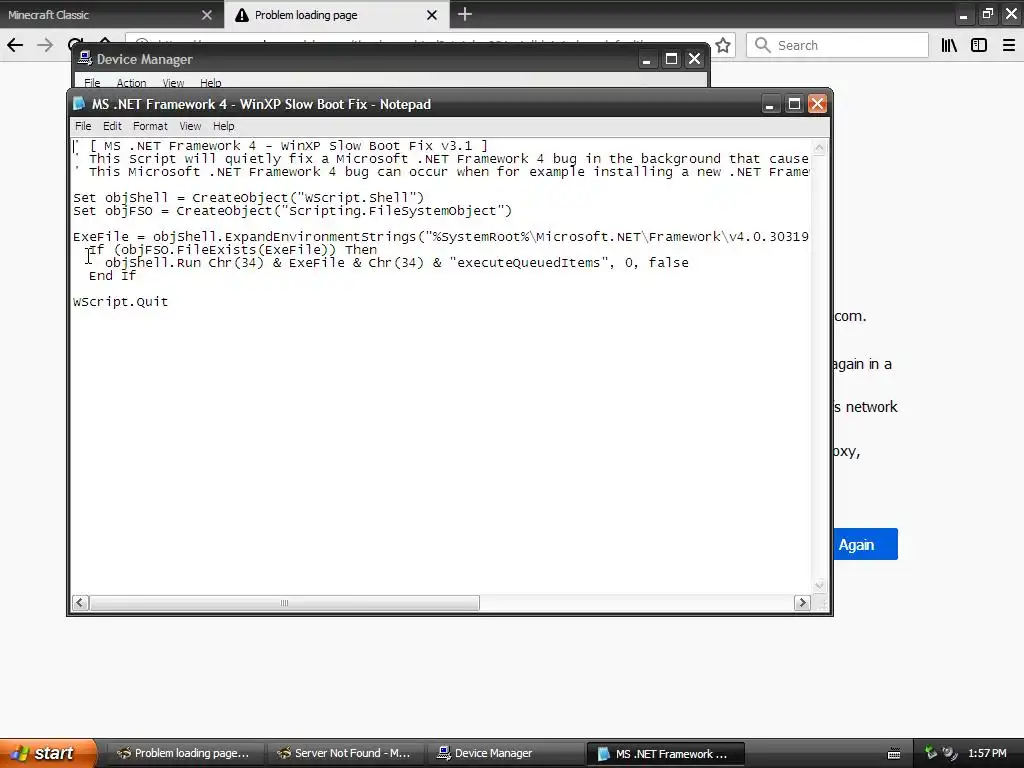Open Notepad Format menu

pos(150,126)
